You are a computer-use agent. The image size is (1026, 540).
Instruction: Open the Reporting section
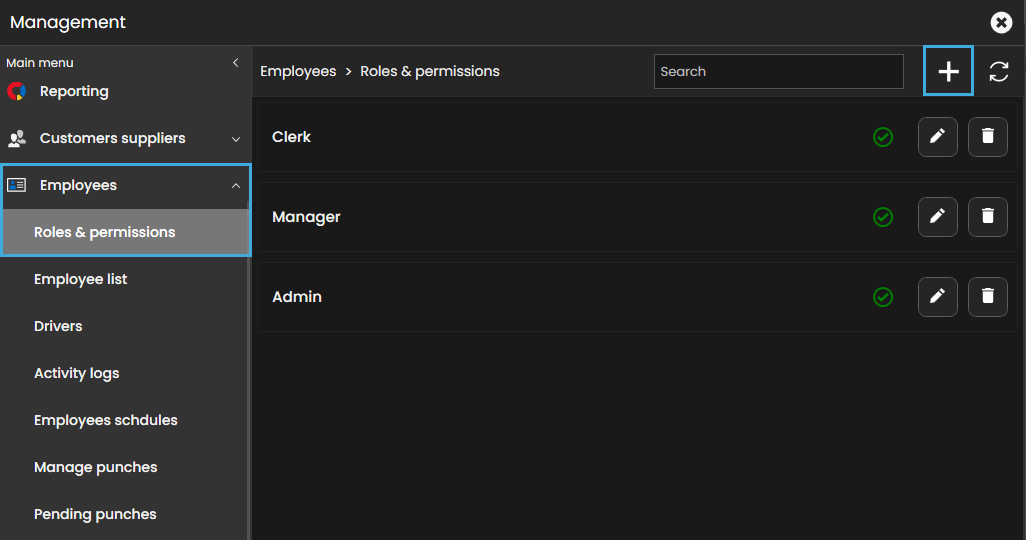[x=74, y=91]
